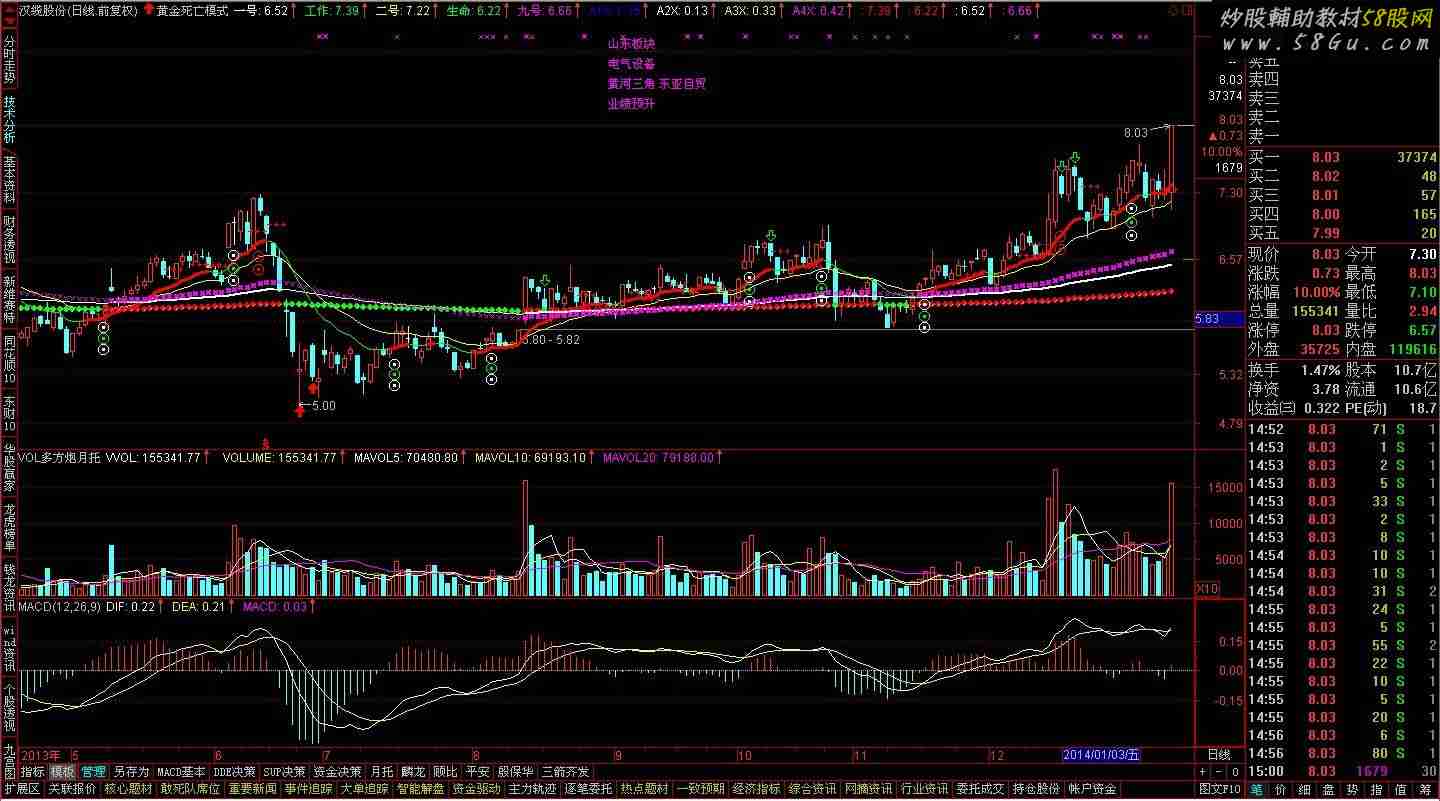The height and width of the screenshot is (801, 1440).
Task: Apply the 三箭齐发 template
Action: click(x=565, y=772)
